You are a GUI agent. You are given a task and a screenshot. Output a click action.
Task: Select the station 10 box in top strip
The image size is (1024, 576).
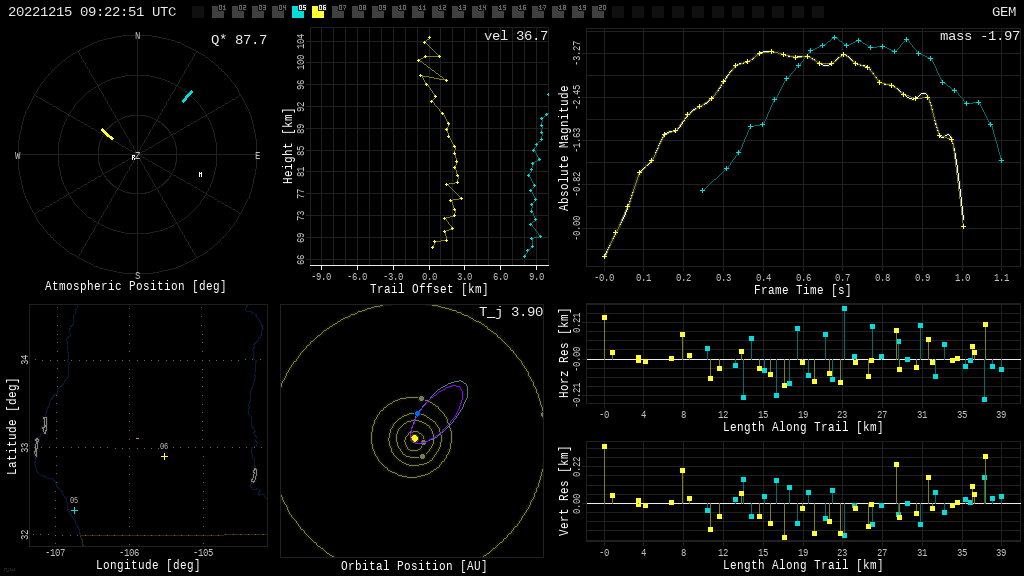[x=398, y=12]
